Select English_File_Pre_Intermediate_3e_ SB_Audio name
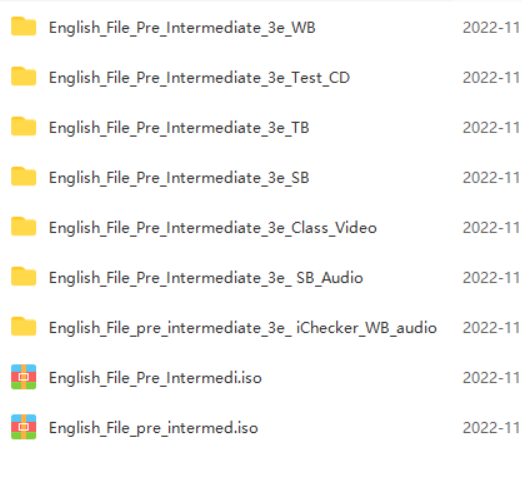Viewport: 522px width, 489px height. tap(206, 278)
